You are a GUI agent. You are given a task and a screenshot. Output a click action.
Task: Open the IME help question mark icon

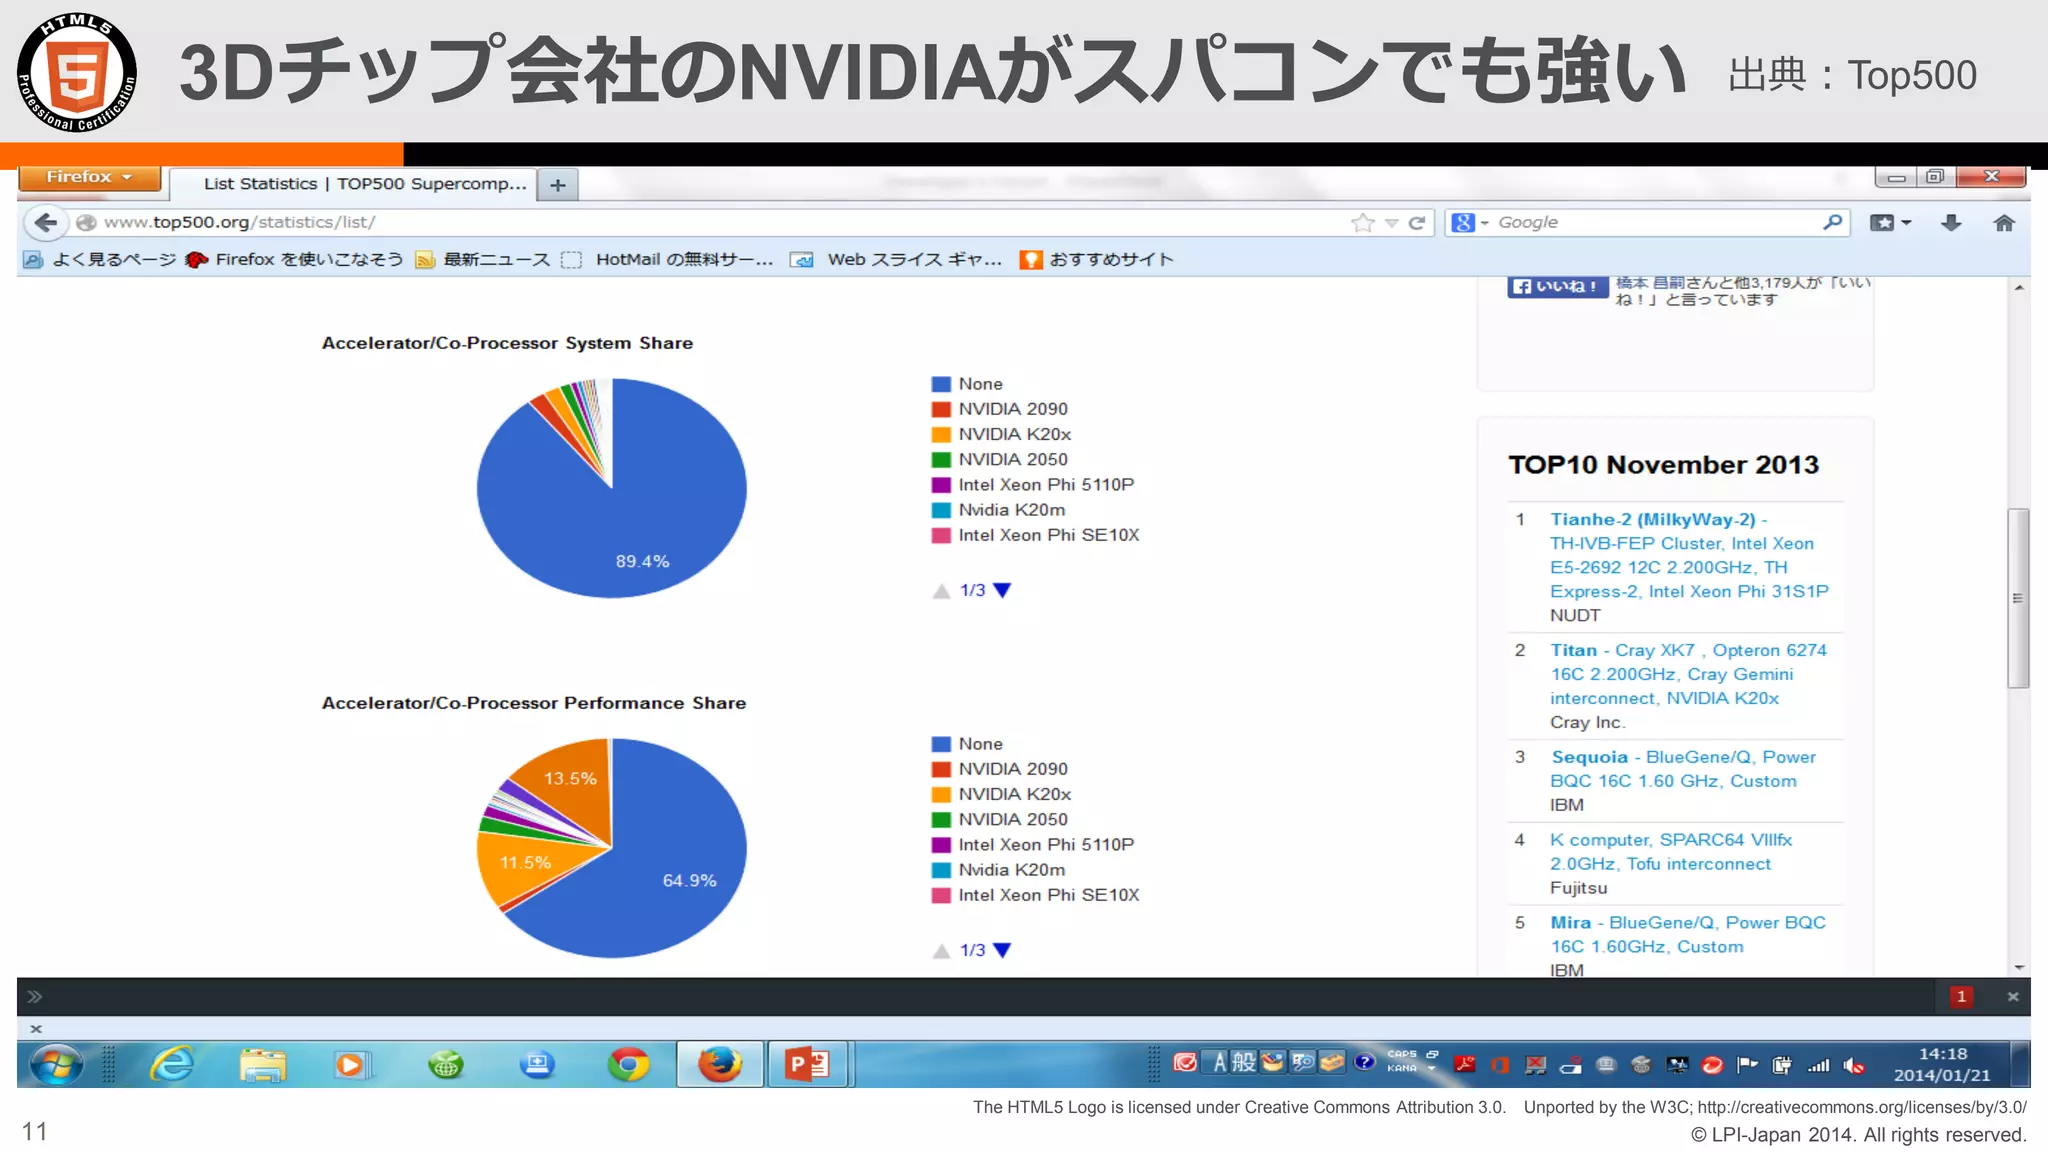coord(1365,1061)
